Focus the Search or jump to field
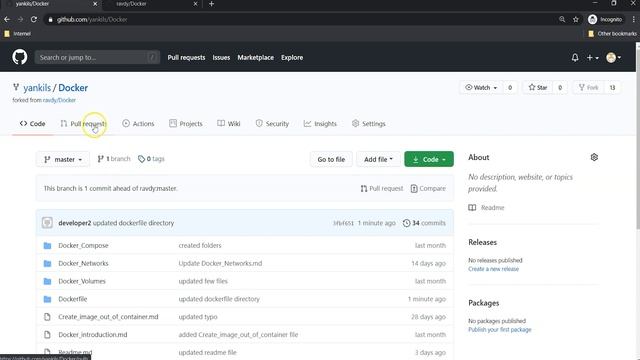The image size is (640, 360). pos(97,58)
